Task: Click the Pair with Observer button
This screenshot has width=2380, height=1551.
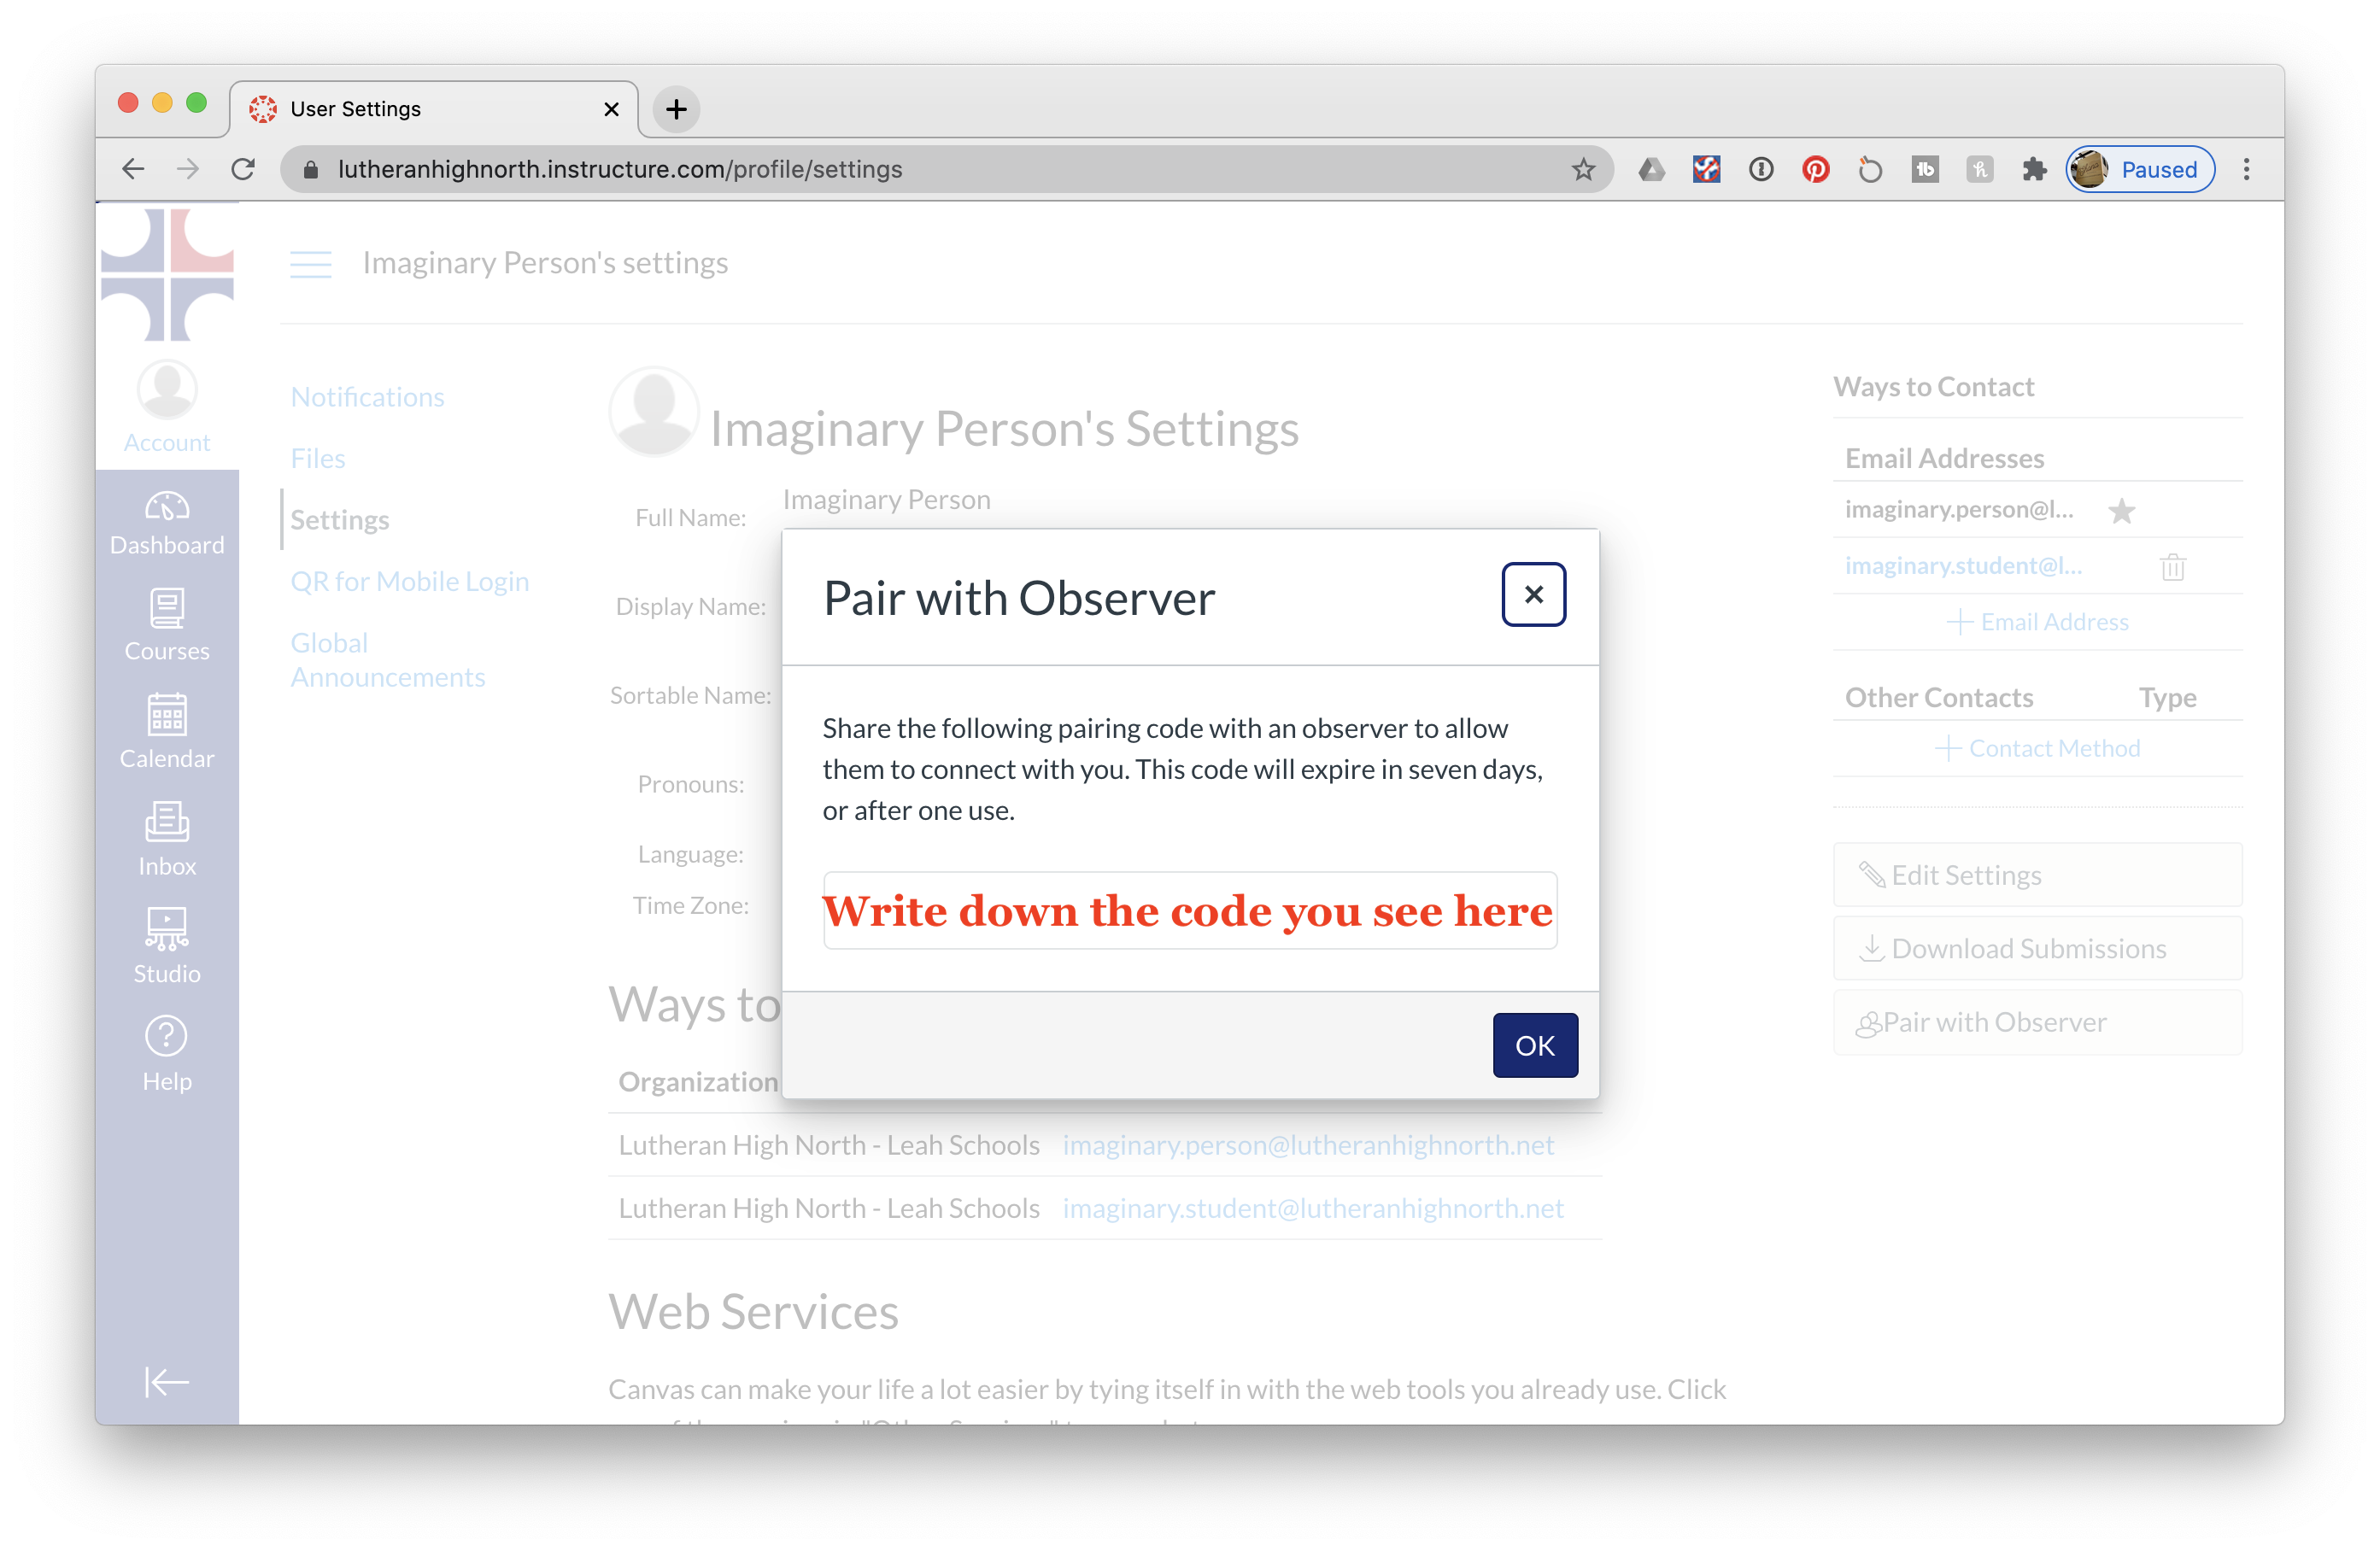Action: [x=2037, y=1022]
